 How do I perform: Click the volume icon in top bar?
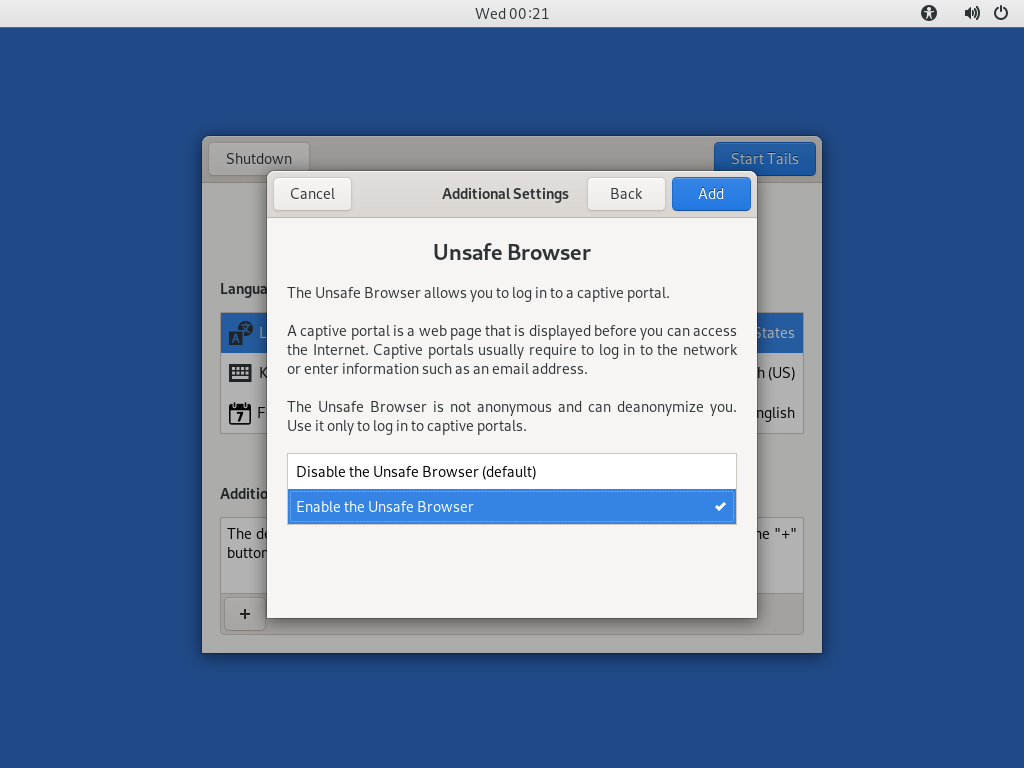click(x=971, y=13)
